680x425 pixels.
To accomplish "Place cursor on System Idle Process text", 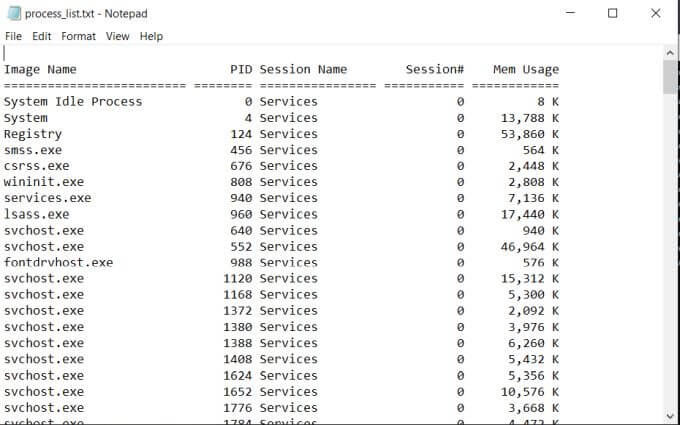I will (x=73, y=101).
